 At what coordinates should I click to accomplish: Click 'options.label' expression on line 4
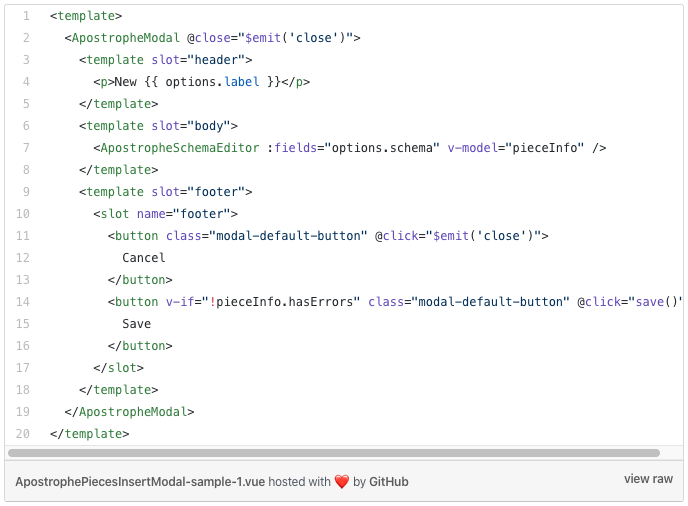tap(212, 82)
